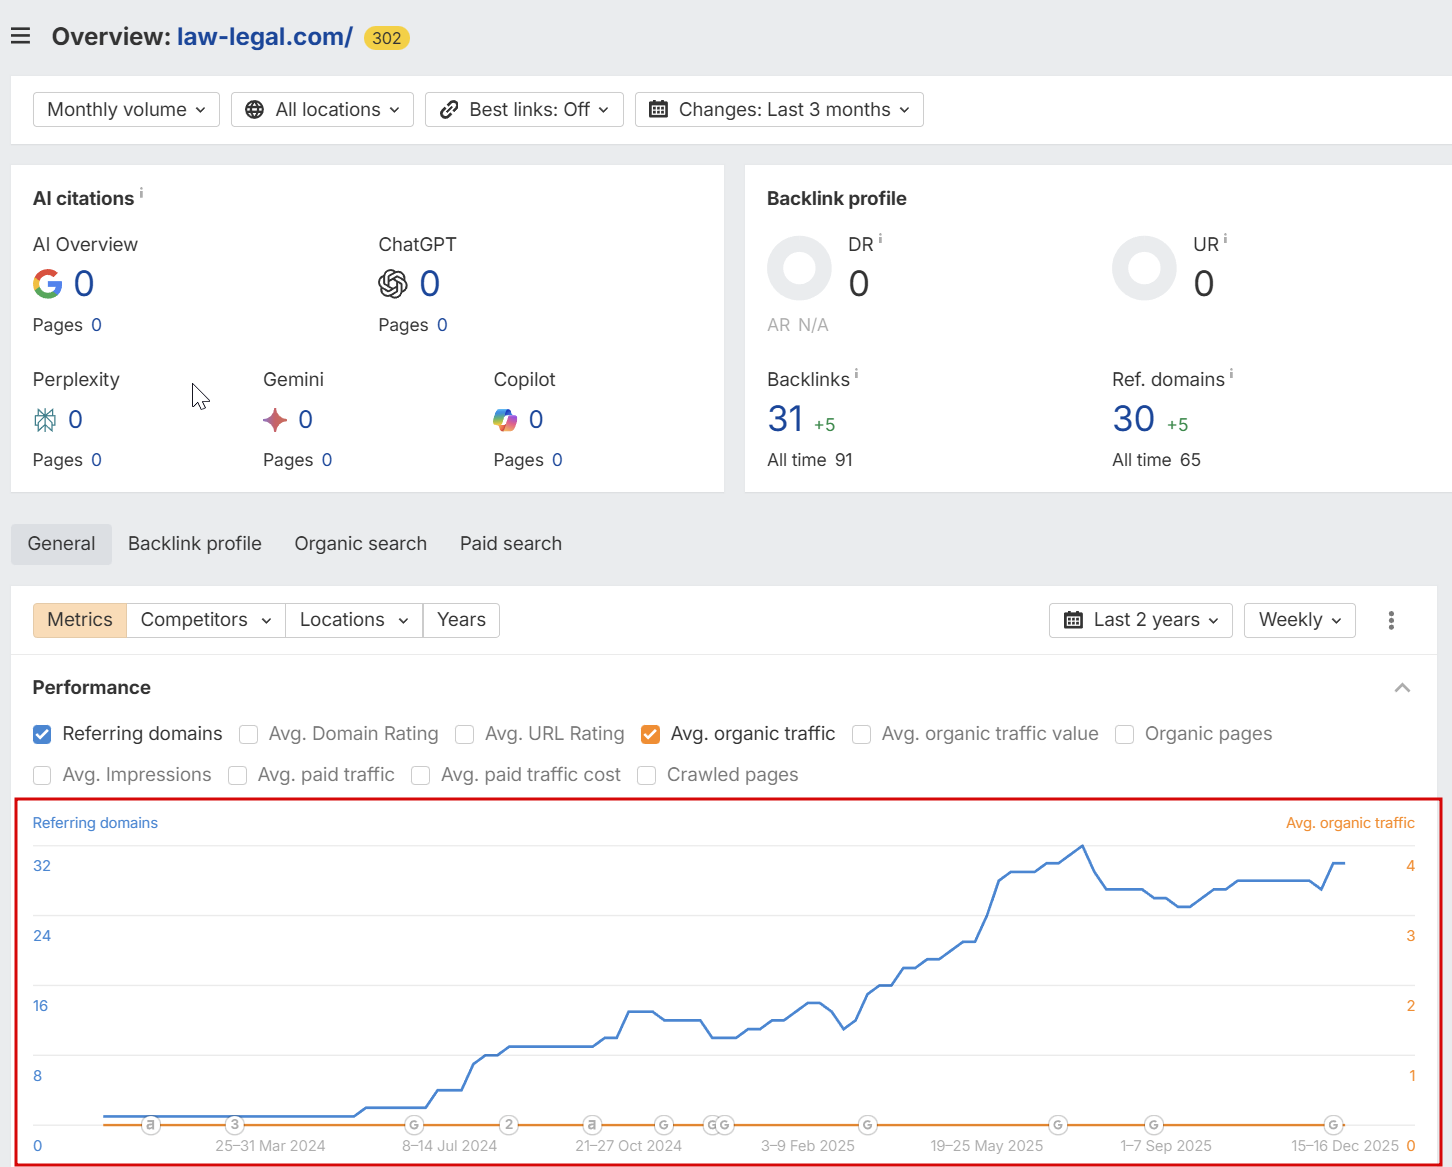Click the Google AI Overview logo
1452x1167 pixels.
tap(47, 284)
